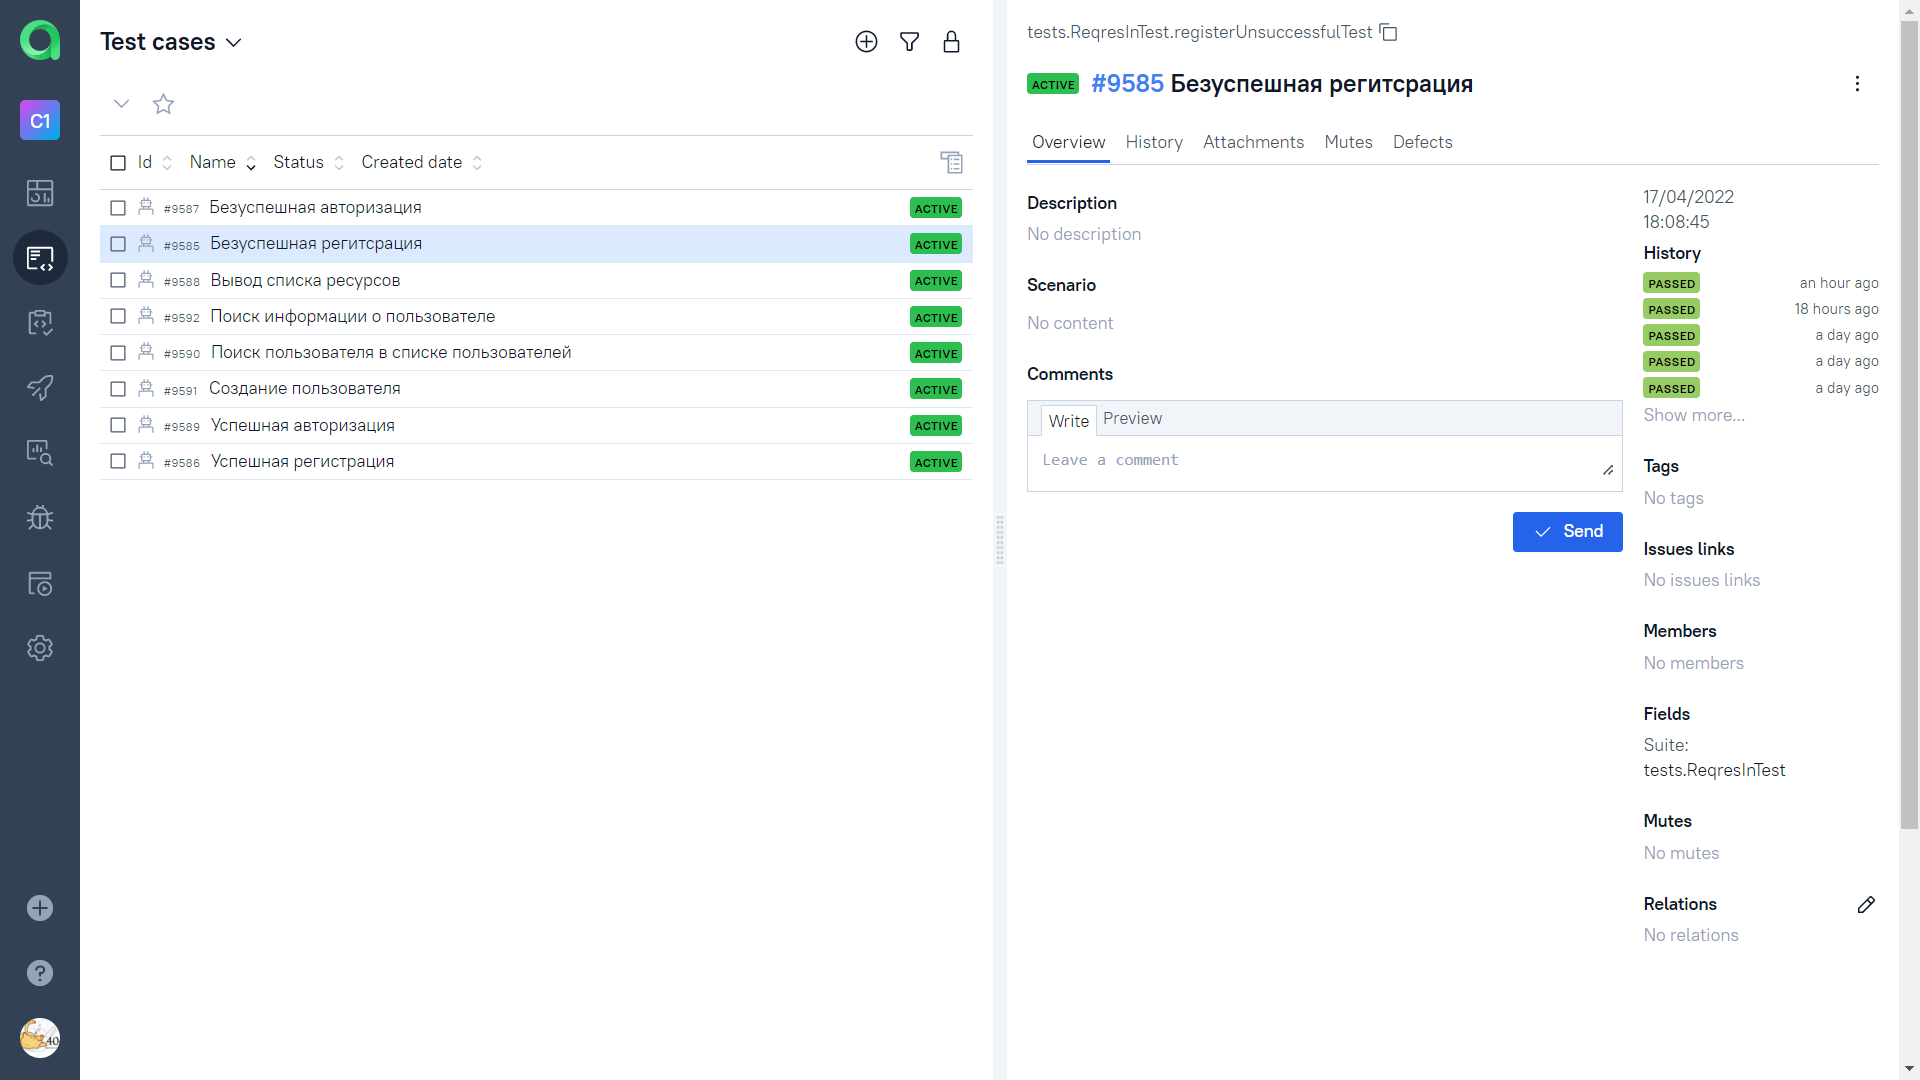Viewport: 1920px width, 1080px height.
Task: Open the Attachments tab
Action: coord(1253,142)
